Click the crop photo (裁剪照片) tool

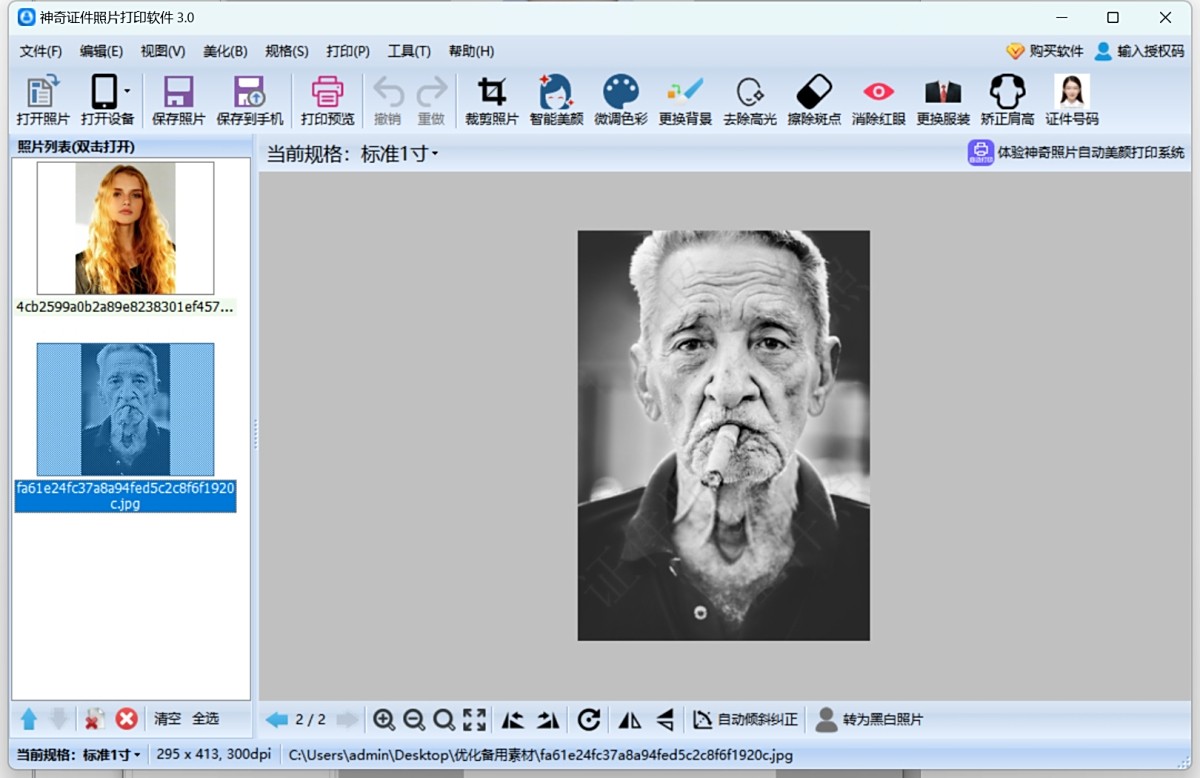491,101
